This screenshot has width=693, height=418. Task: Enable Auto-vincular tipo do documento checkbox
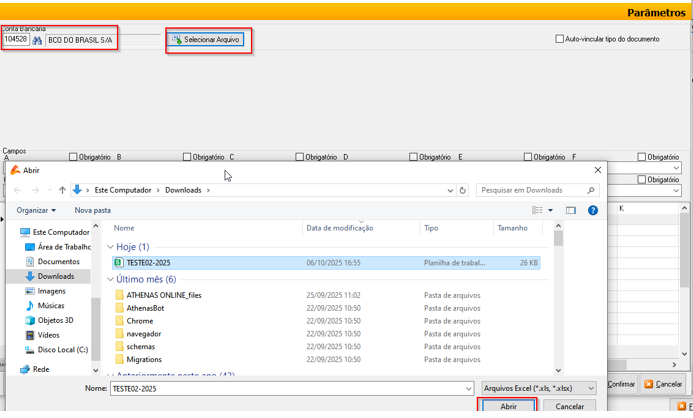tap(560, 39)
